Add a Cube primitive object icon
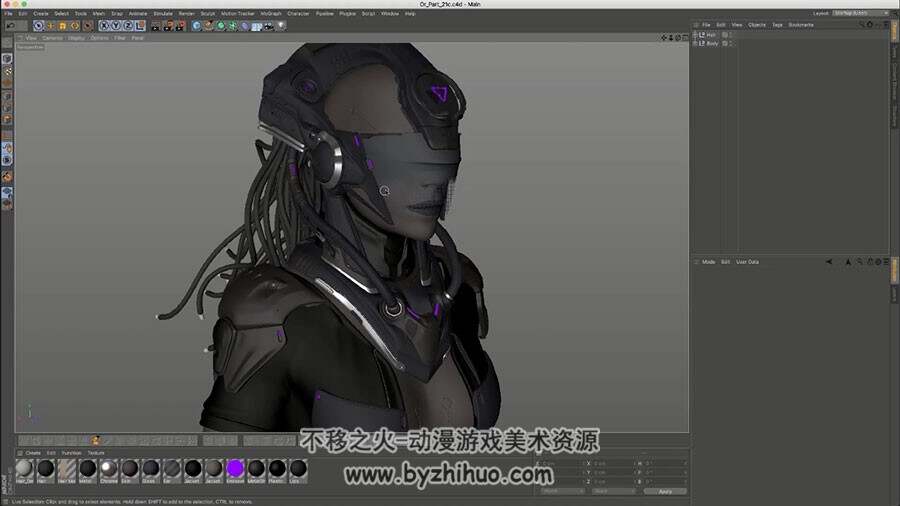900x506 pixels. click(x=196, y=26)
